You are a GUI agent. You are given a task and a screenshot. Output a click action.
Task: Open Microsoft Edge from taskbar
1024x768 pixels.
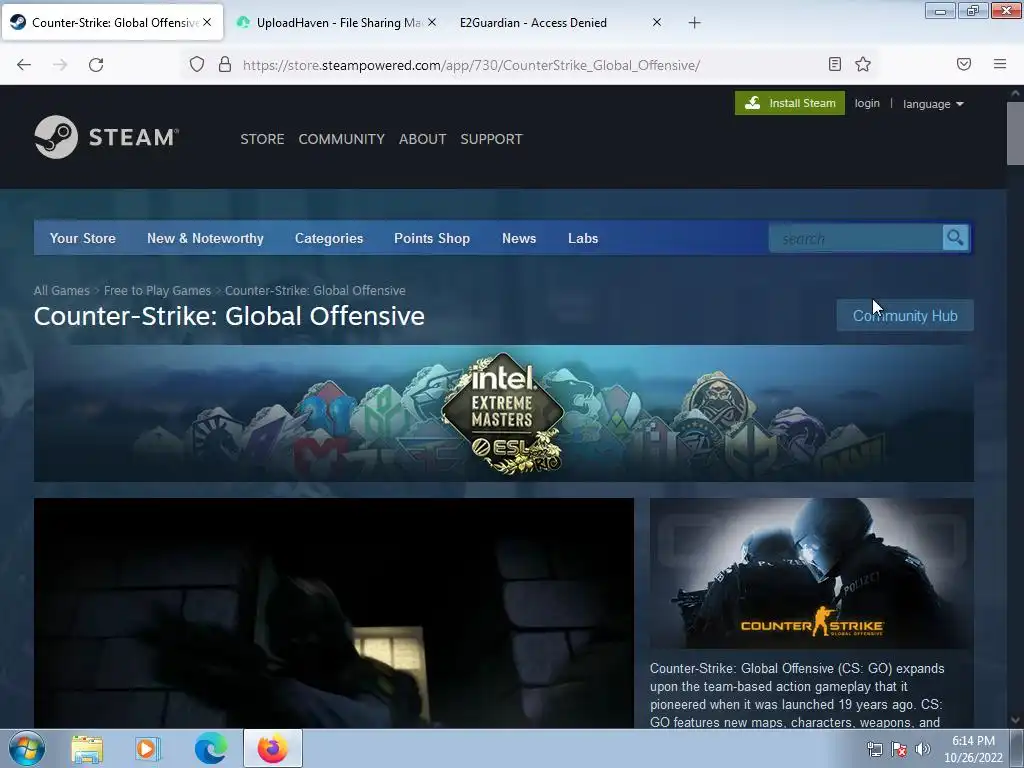[211, 748]
